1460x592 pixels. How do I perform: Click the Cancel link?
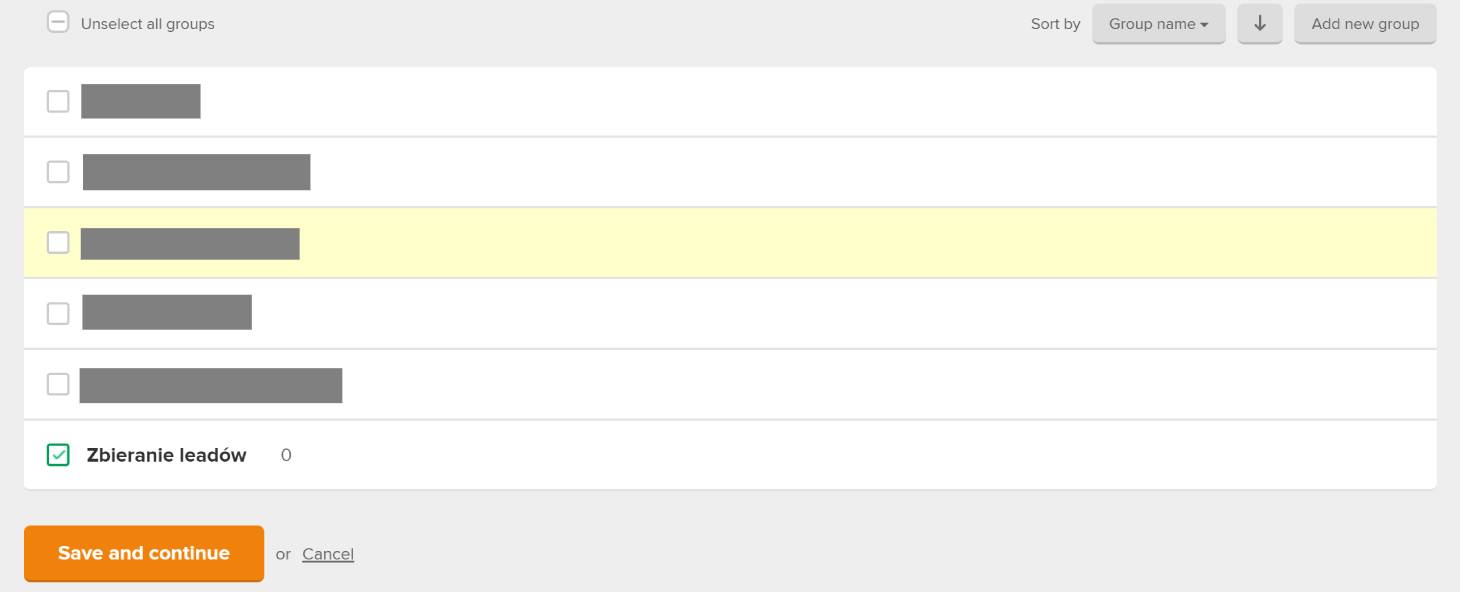click(328, 554)
